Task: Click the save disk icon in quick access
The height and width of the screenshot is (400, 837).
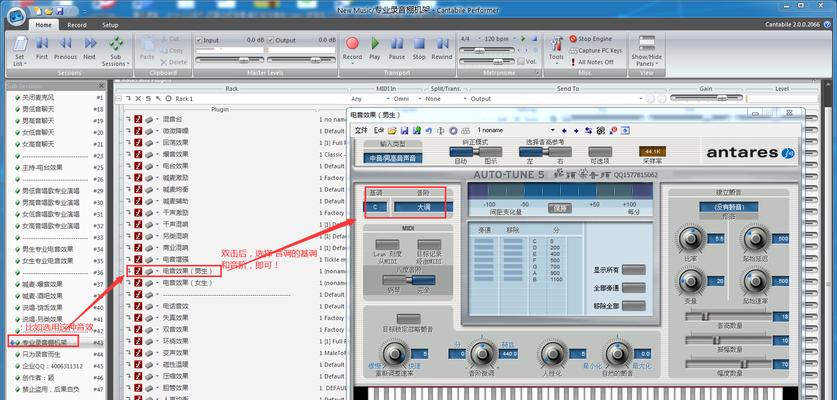Action: pos(60,11)
